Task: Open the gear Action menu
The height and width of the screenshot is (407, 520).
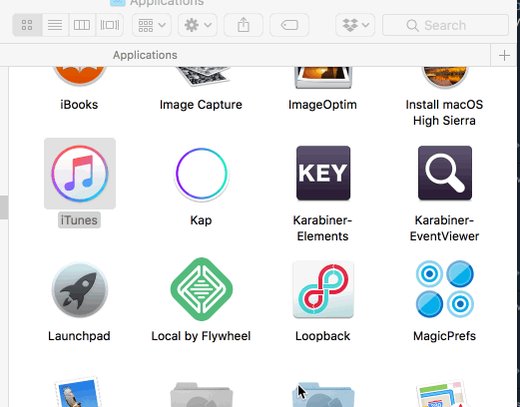Action: (198, 25)
